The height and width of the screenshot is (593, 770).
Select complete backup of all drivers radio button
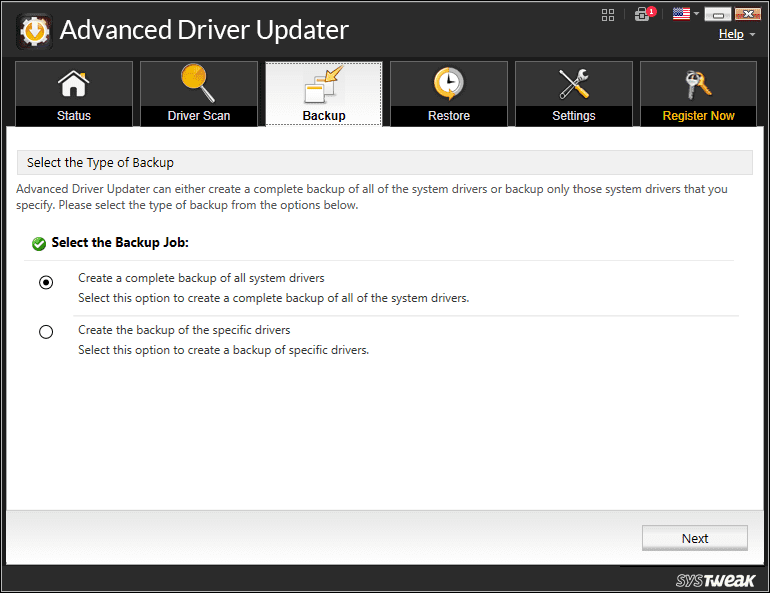[x=46, y=283]
